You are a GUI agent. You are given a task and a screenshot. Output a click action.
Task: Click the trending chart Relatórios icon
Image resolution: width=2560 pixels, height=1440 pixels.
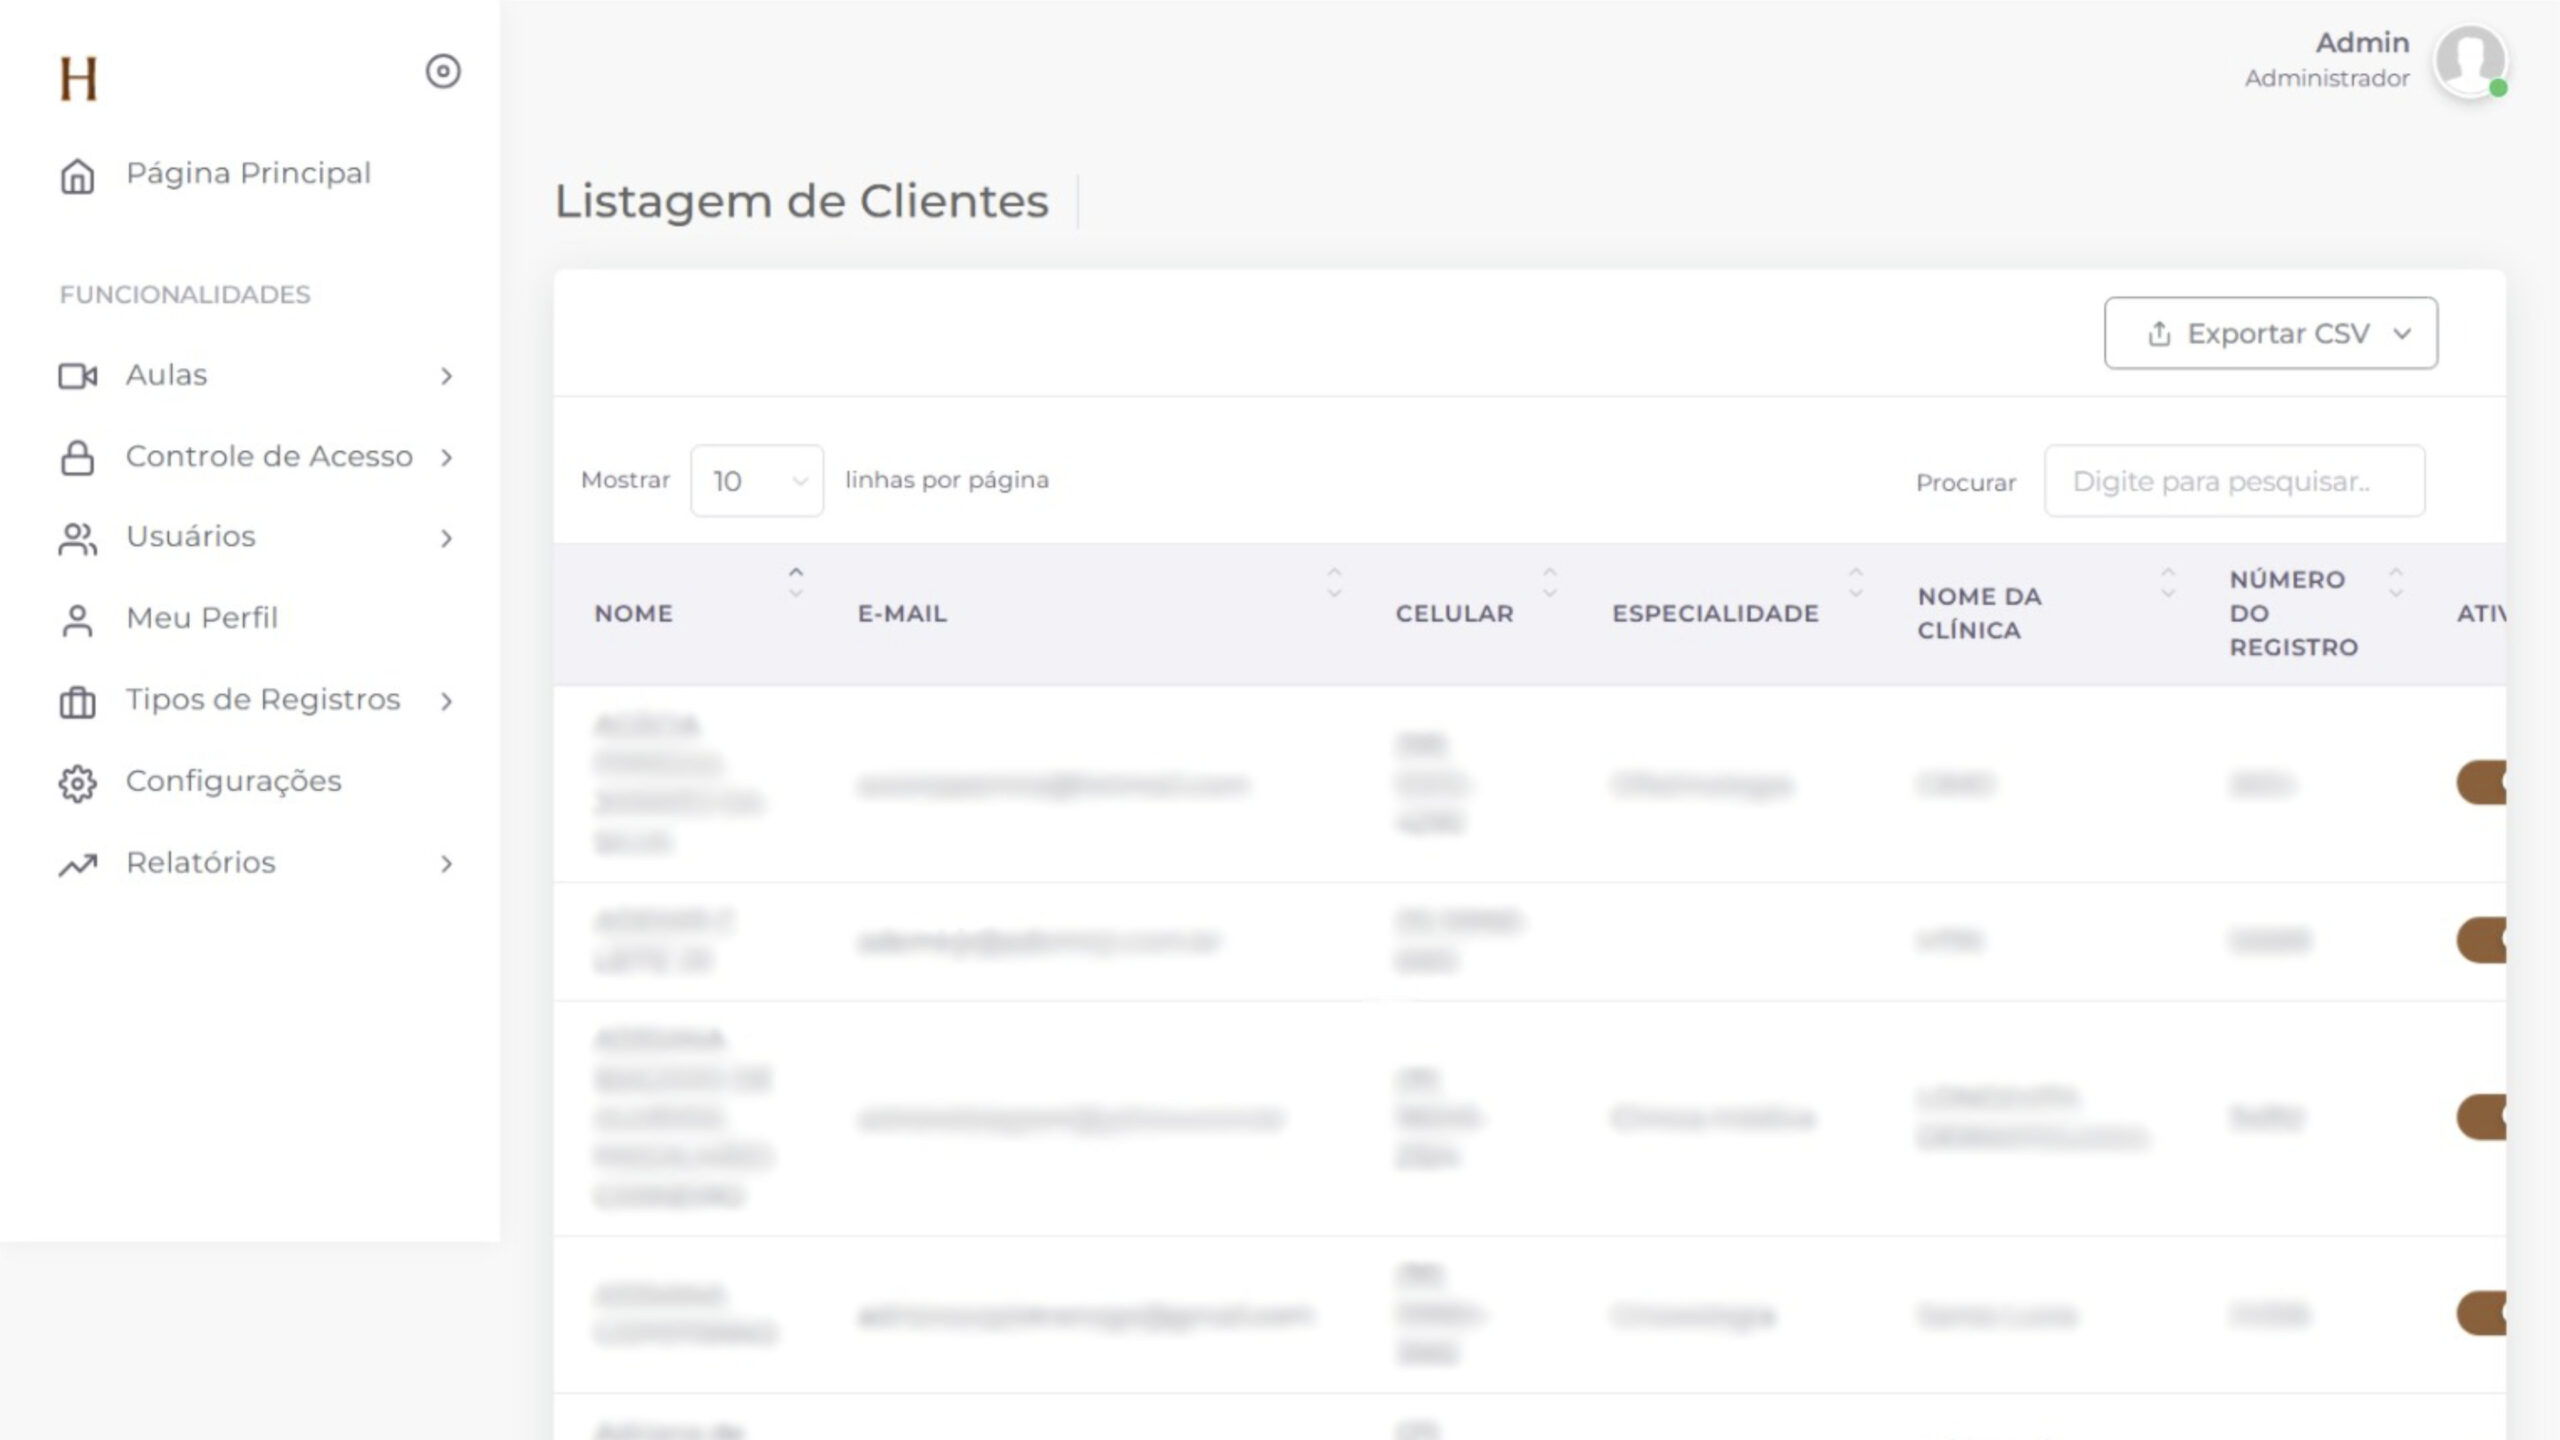click(77, 864)
